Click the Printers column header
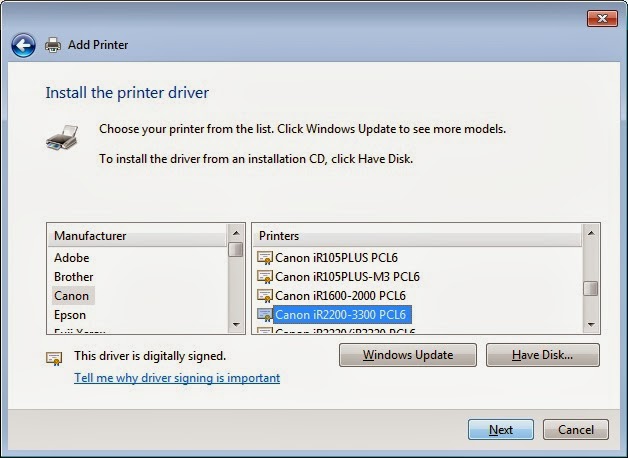The height and width of the screenshot is (458, 628). [x=417, y=236]
